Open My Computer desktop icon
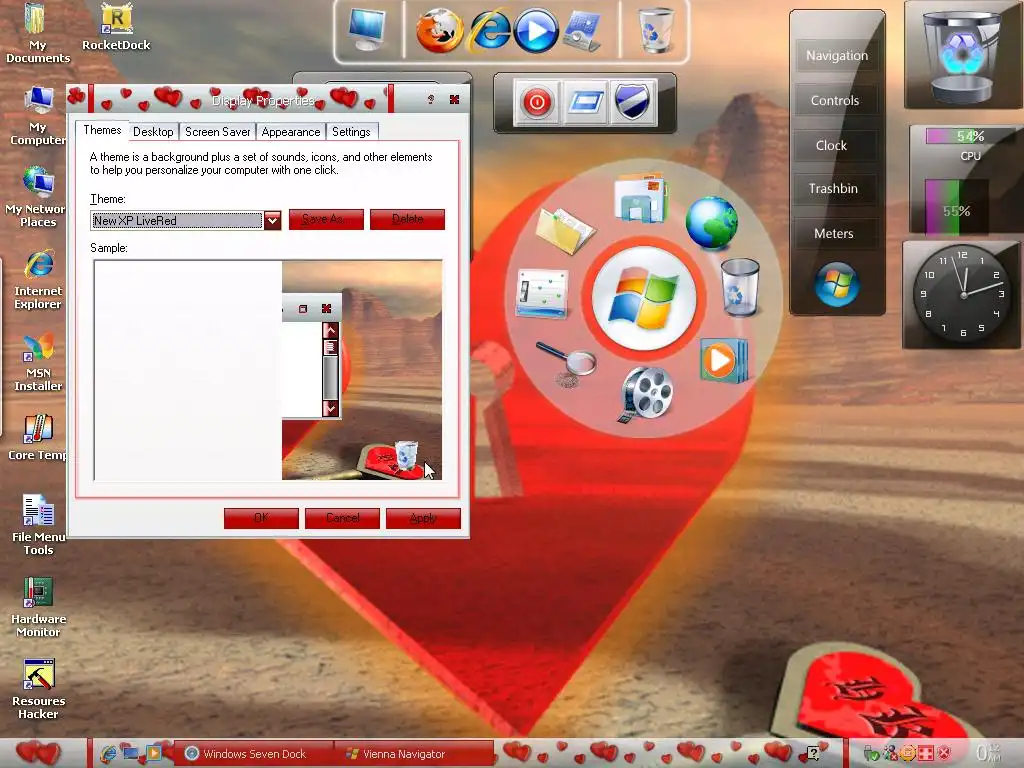The image size is (1024, 768). point(37,116)
